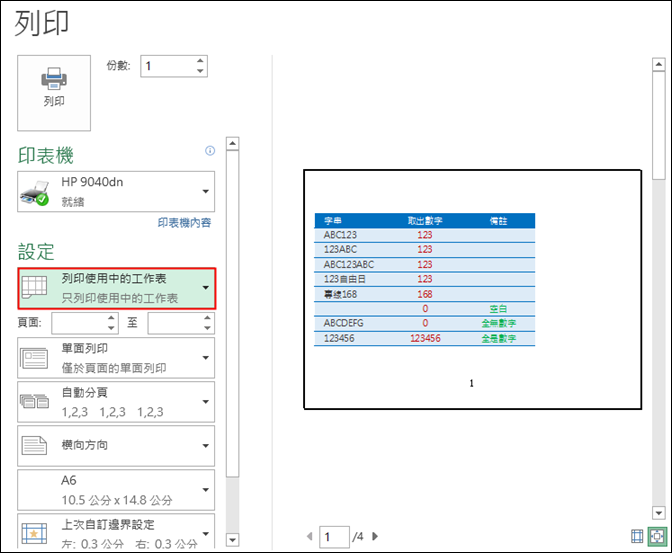Click the settings panel scroll-up arrow
Screen dimensions: 672x553
(232, 143)
